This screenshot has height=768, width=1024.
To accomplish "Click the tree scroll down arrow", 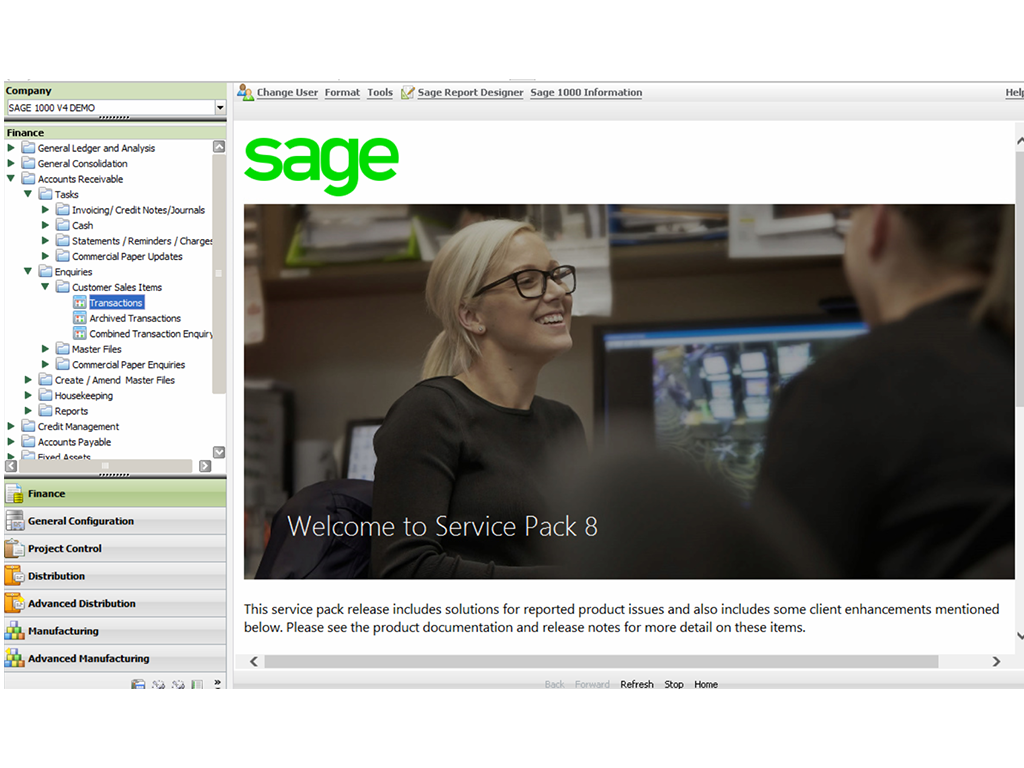I will coord(219,452).
